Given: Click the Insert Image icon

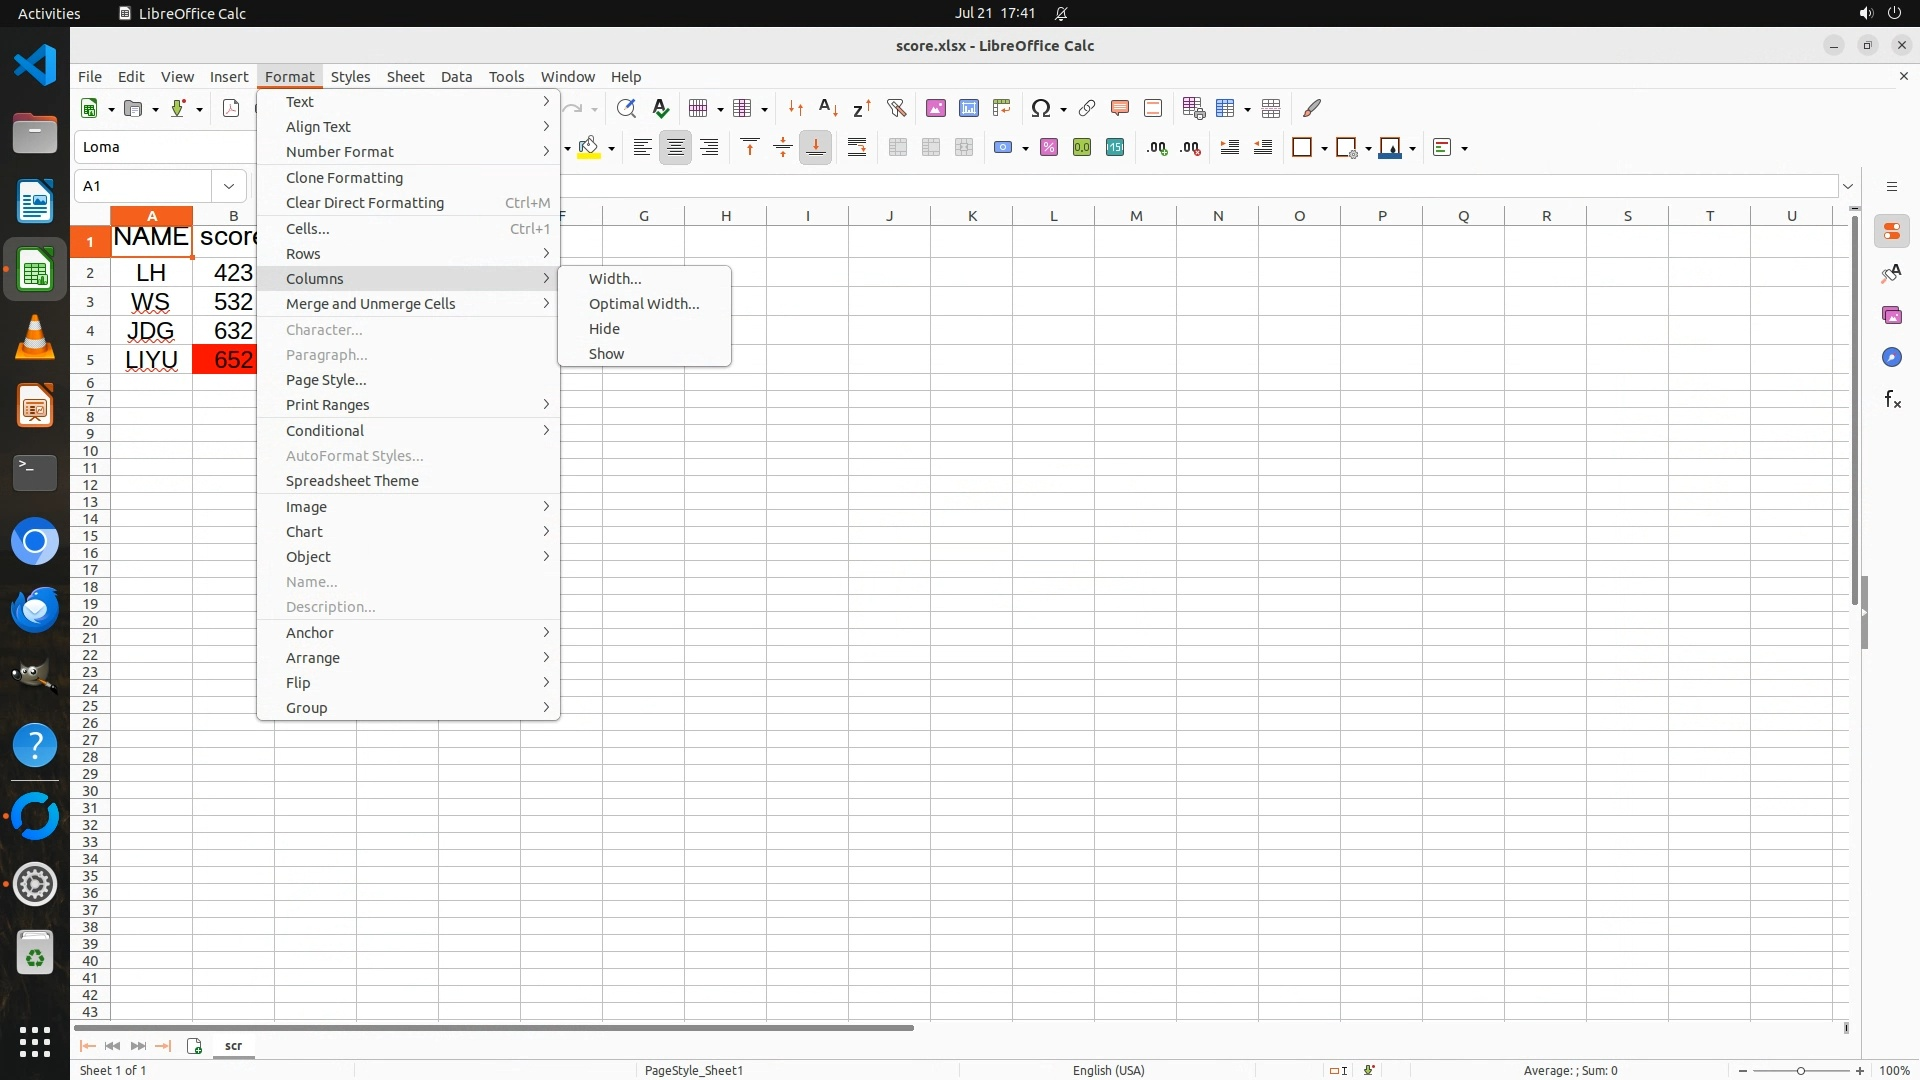Looking at the screenshot, I should coord(936,108).
